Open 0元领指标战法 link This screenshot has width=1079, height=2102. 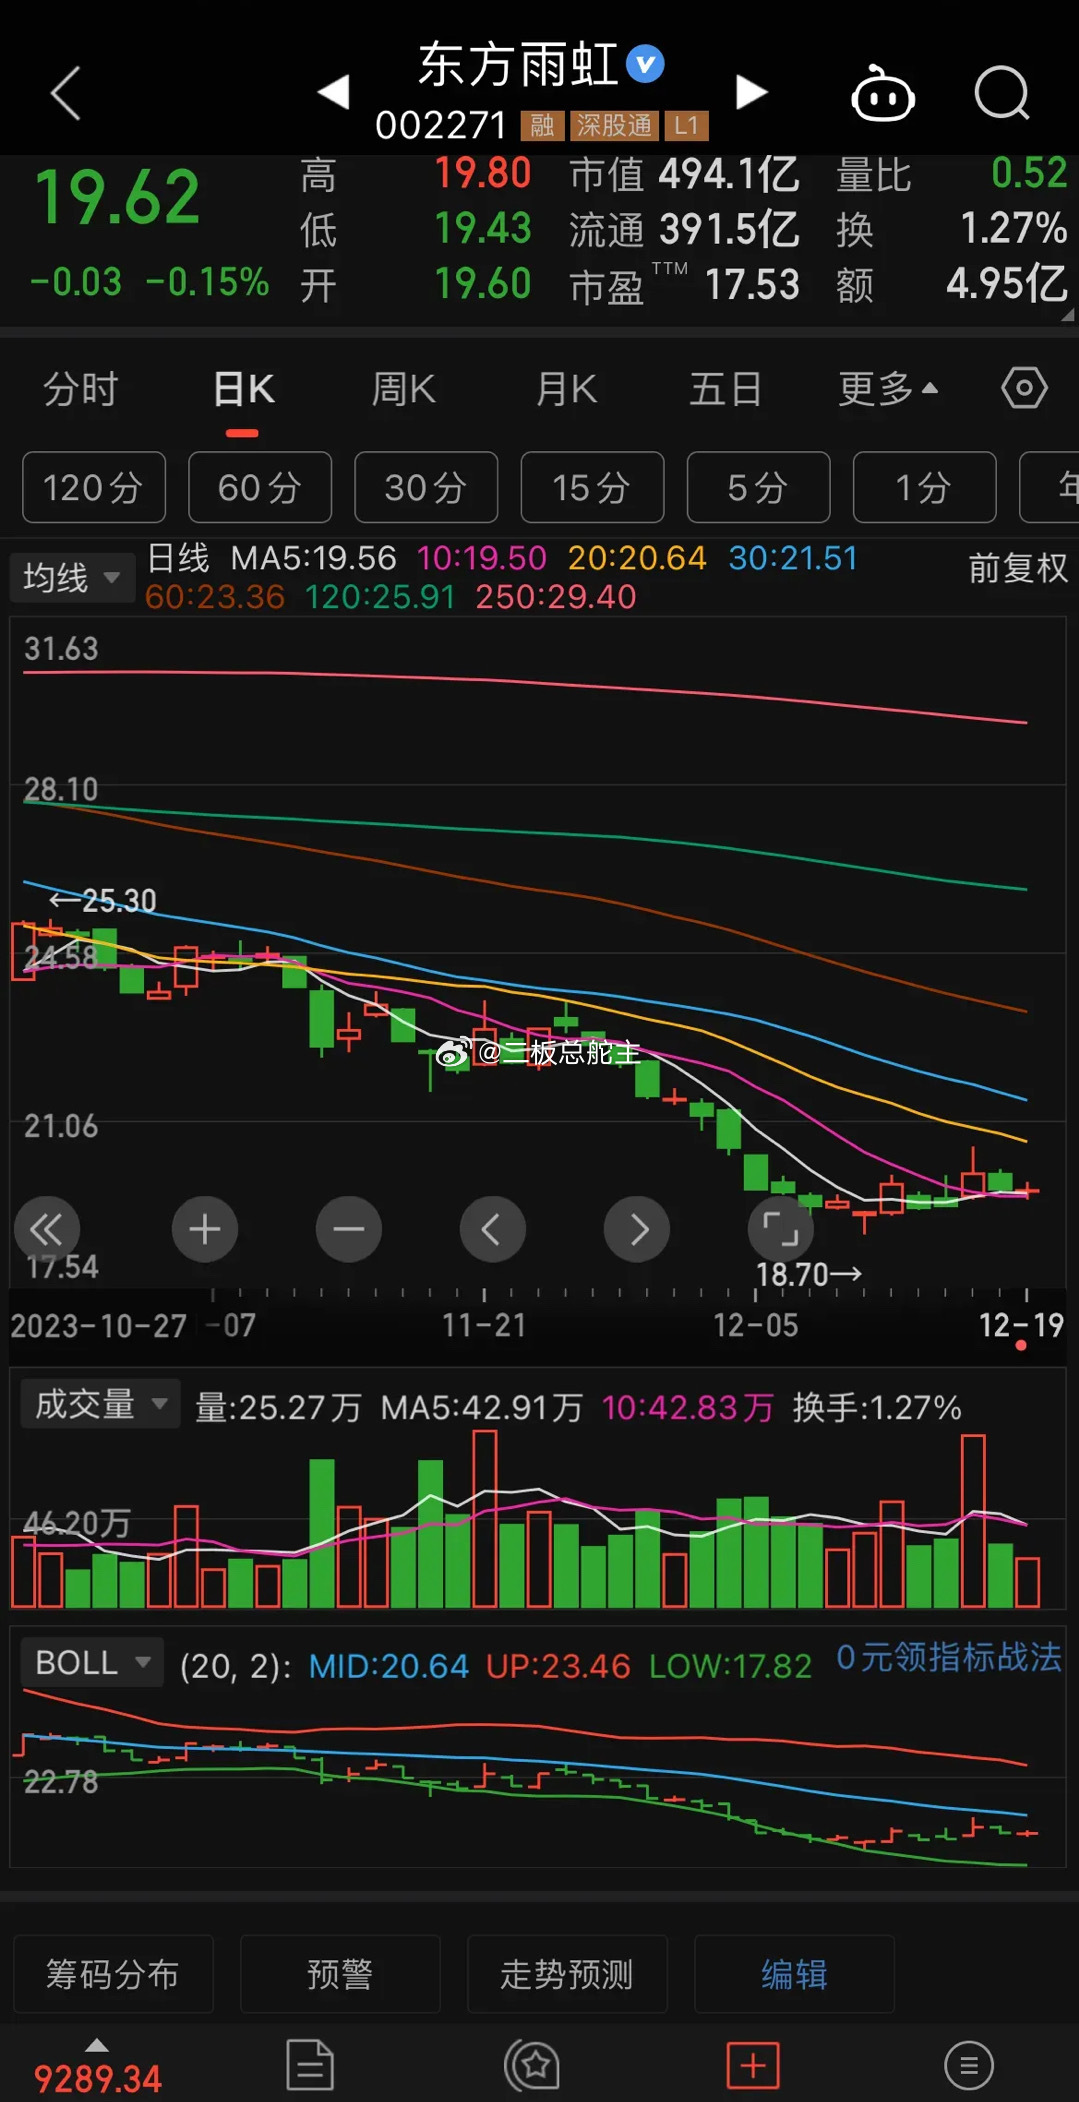point(948,1657)
